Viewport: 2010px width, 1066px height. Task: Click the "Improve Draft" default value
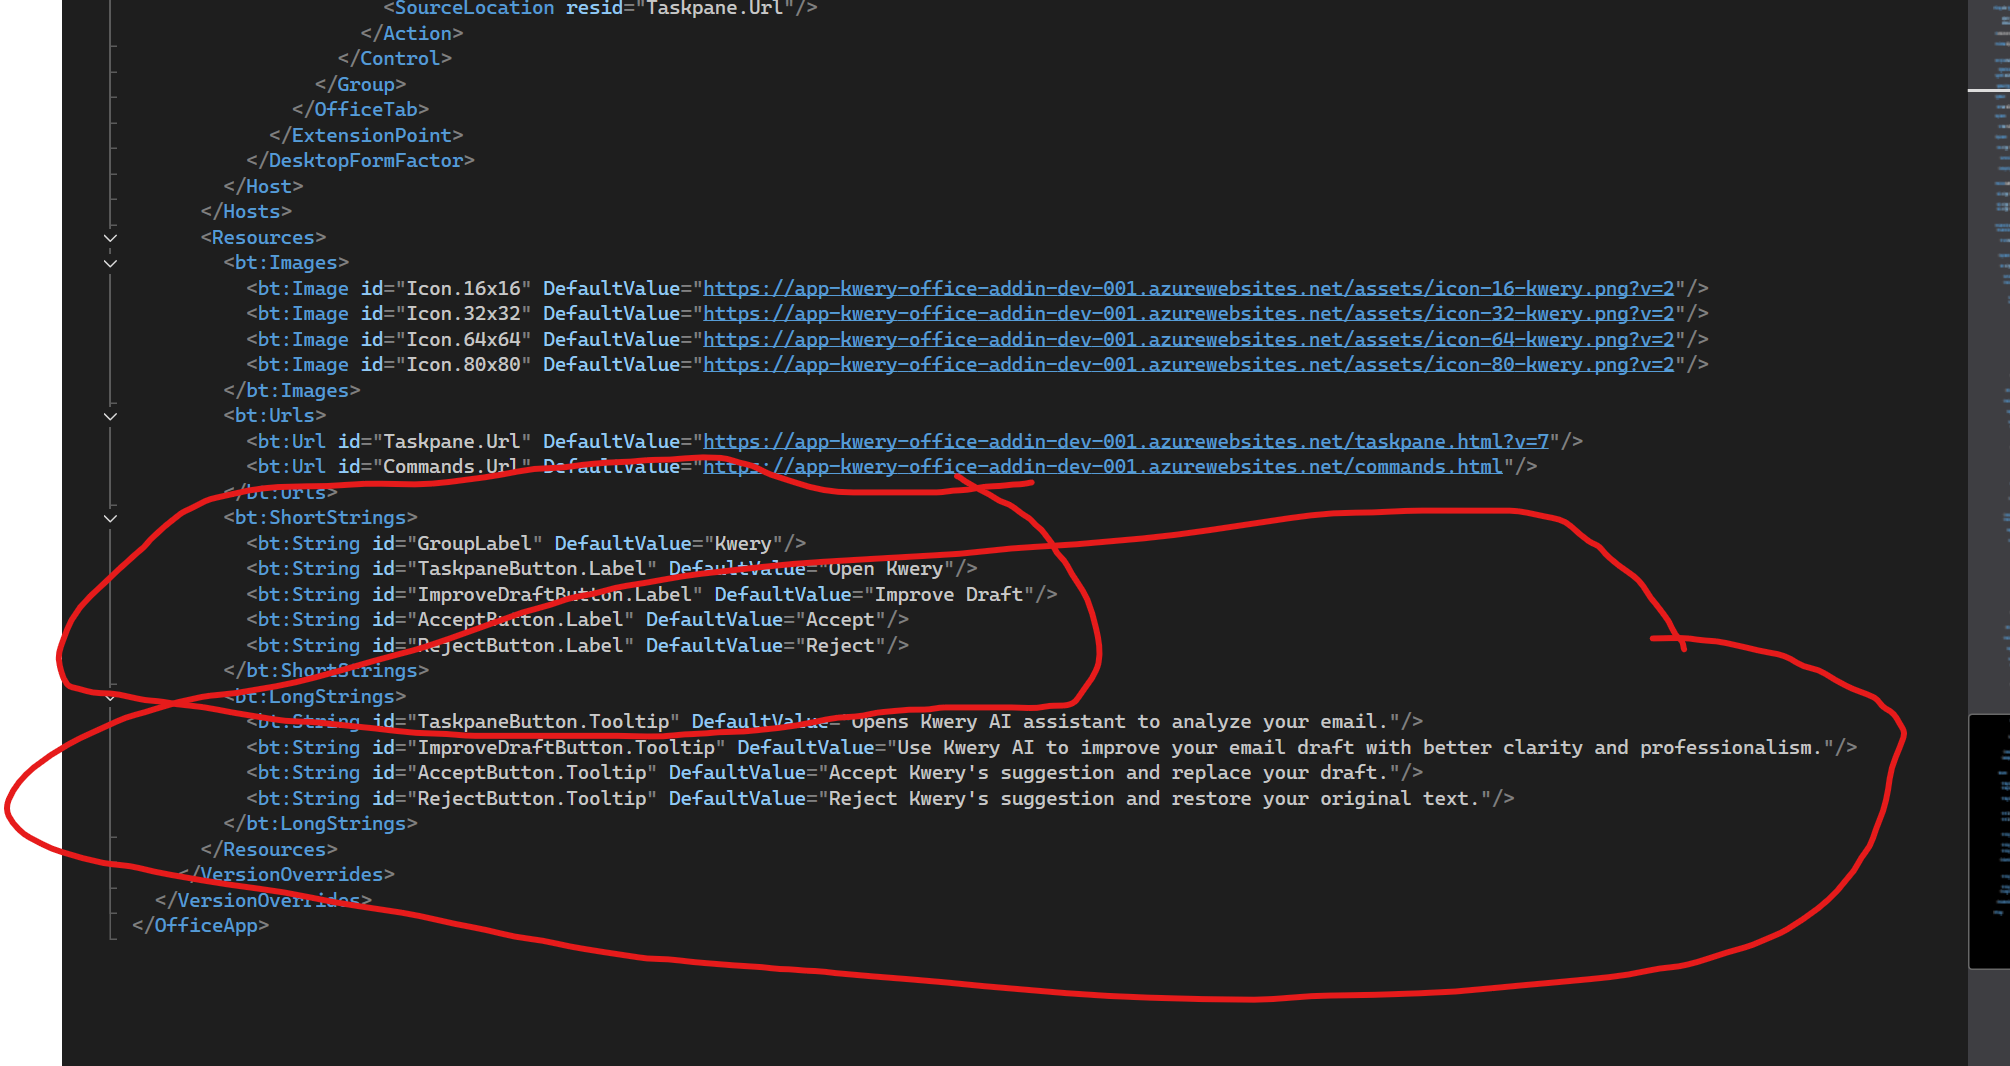[949, 594]
